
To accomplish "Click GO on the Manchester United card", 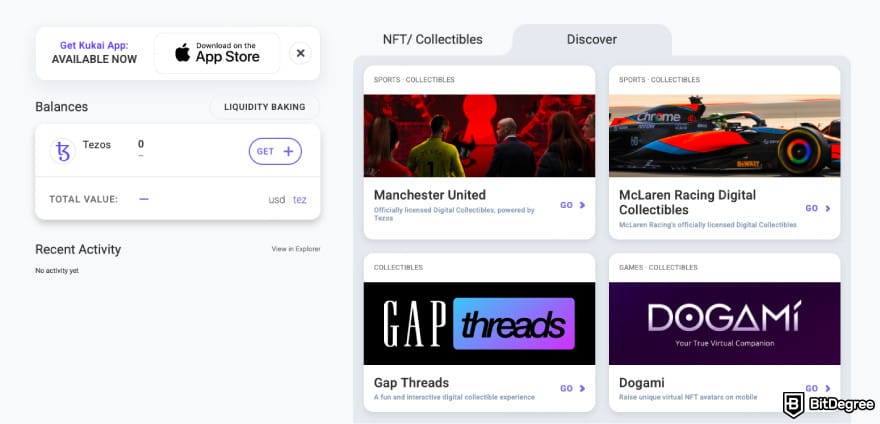I will [x=572, y=205].
